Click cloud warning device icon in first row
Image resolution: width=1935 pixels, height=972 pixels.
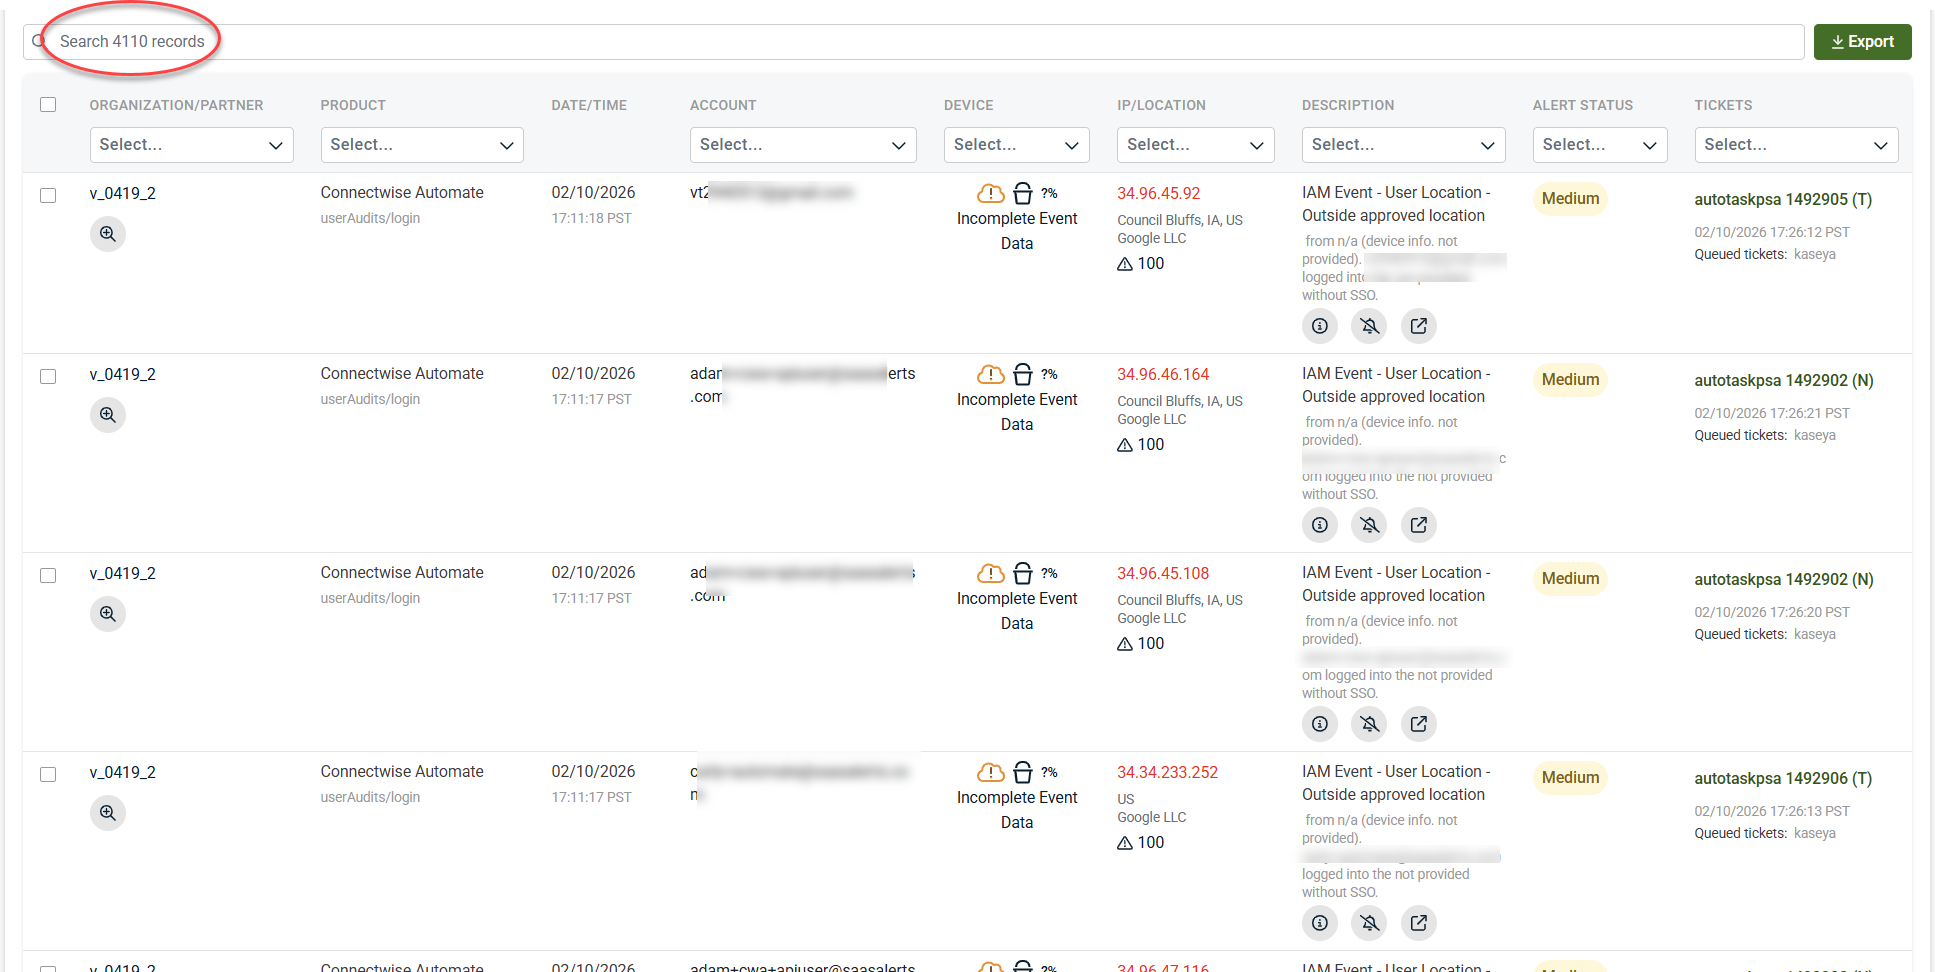[x=990, y=193]
